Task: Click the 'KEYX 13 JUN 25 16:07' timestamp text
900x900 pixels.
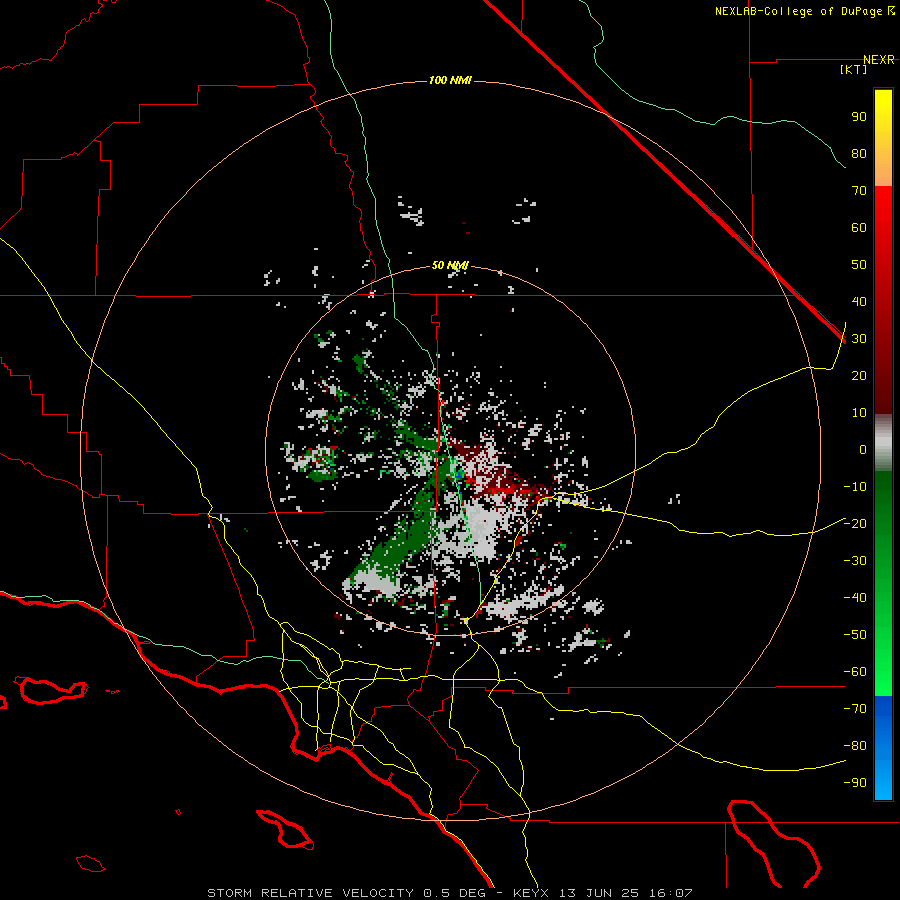Action: click(603, 893)
